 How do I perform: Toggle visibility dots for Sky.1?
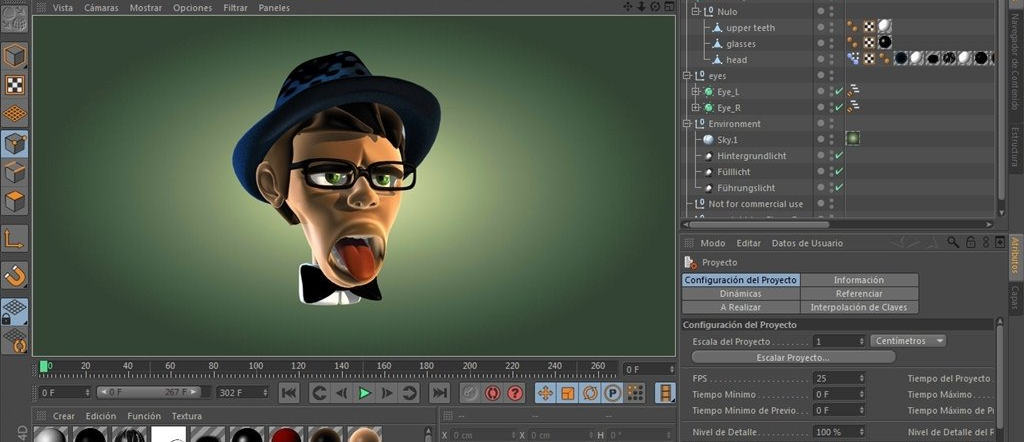click(x=826, y=140)
